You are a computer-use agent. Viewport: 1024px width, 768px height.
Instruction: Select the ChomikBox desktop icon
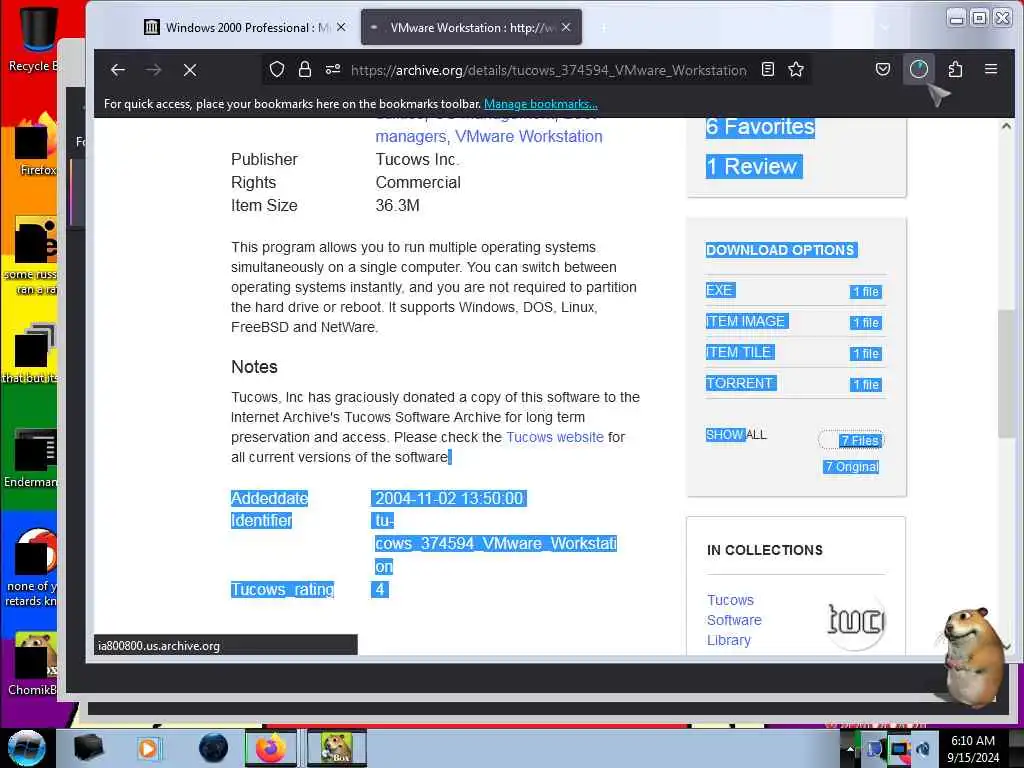(33, 665)
